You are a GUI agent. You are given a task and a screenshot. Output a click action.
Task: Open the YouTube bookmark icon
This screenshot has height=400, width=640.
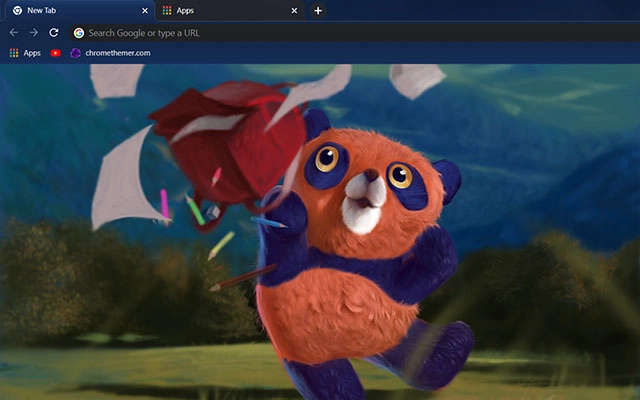(56, 53)
